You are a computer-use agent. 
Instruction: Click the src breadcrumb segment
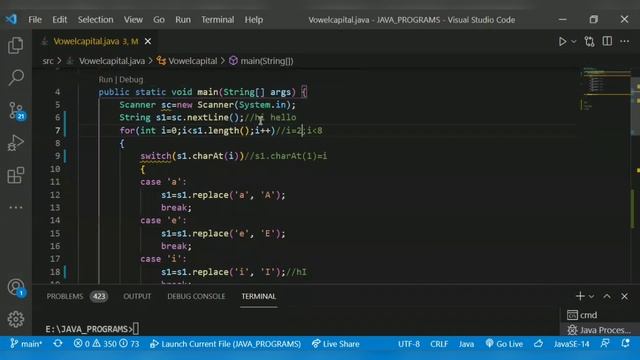pyautogui.click(x=48, y=61)
